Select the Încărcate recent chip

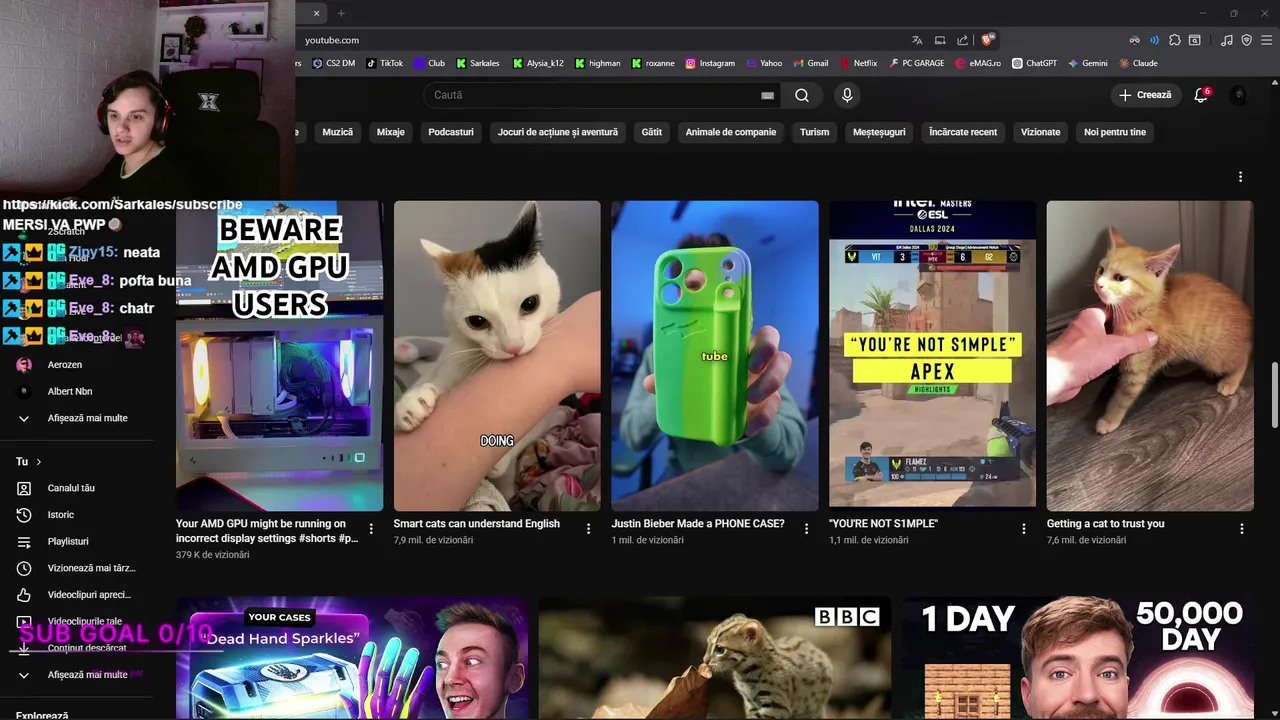click(x=963, y=132)
